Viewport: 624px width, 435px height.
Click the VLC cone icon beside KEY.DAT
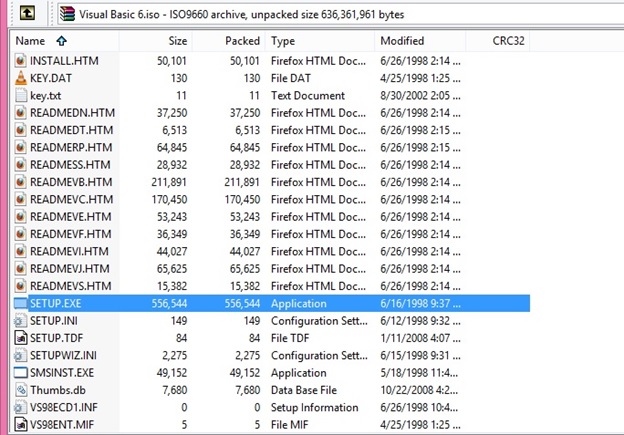[20, 78]
